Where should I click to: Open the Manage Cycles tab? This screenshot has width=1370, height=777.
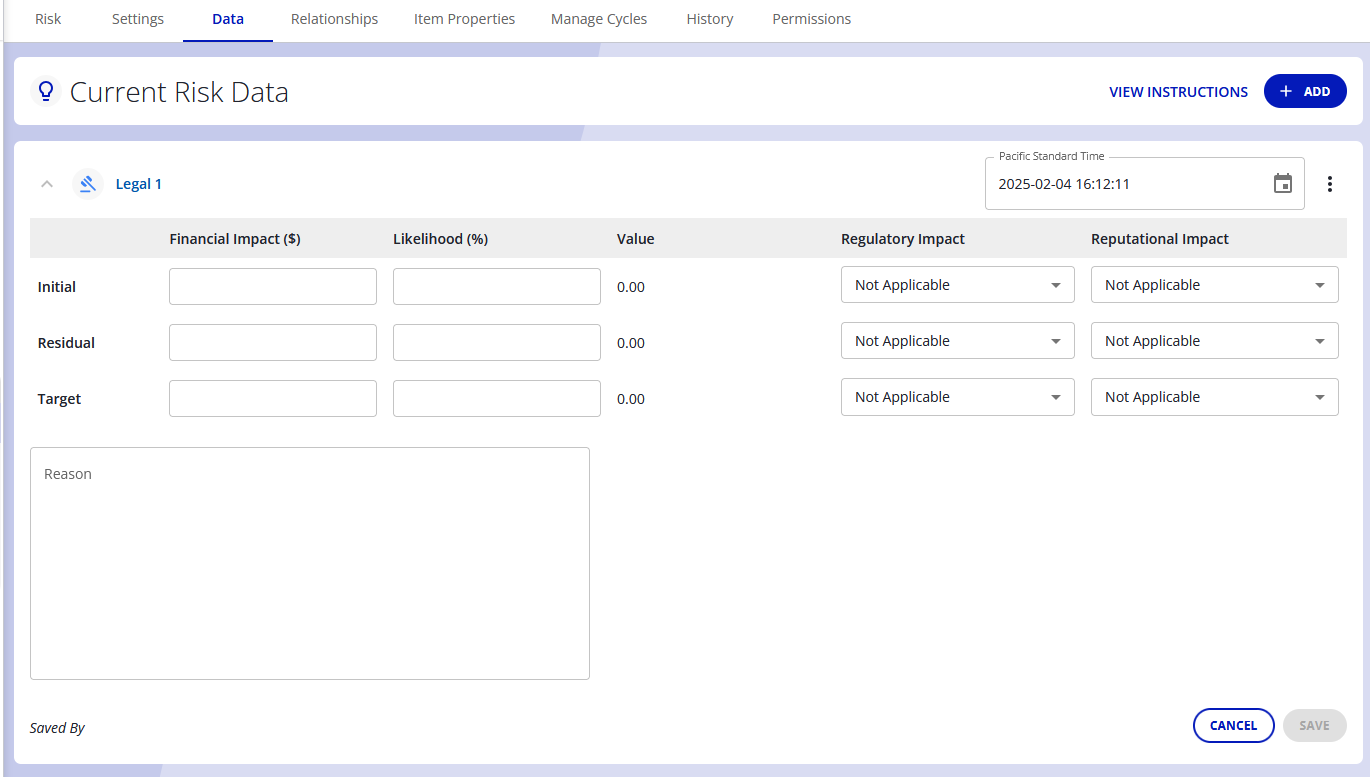tap(598, 19)
